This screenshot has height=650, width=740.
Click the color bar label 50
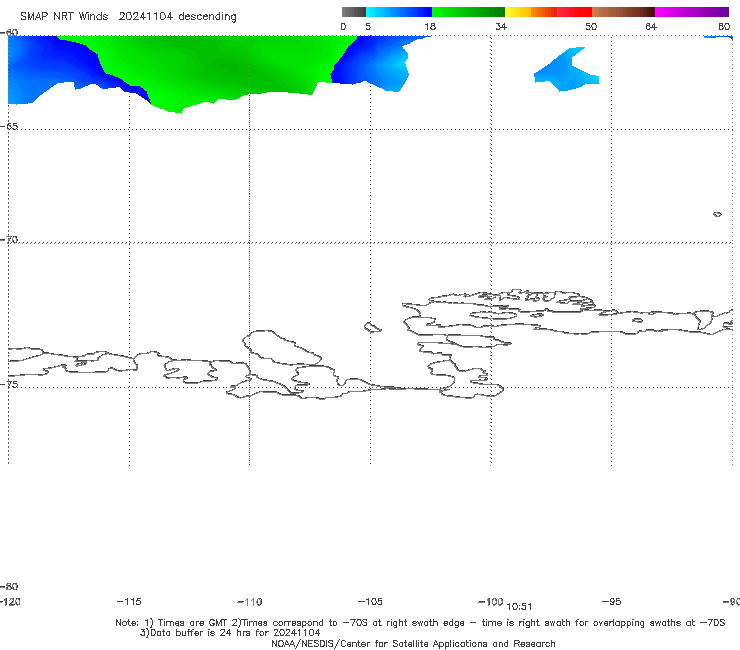pyautogui.click(x=591, y=26)
